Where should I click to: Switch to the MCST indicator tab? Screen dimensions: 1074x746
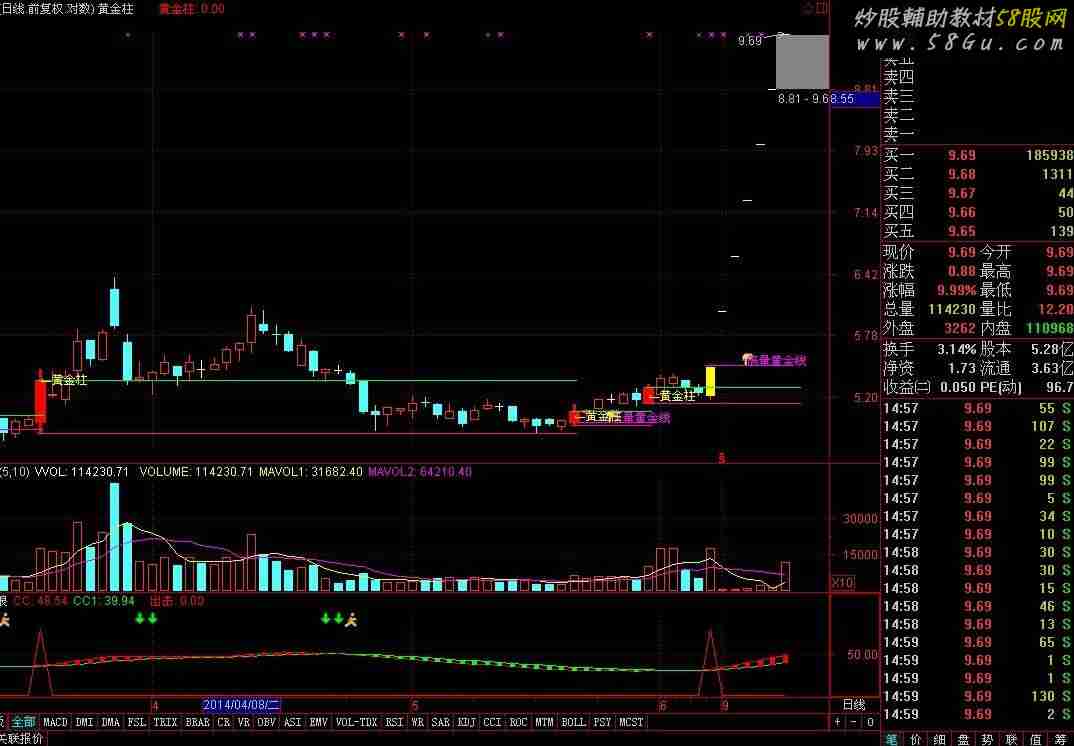coord(631,722)
